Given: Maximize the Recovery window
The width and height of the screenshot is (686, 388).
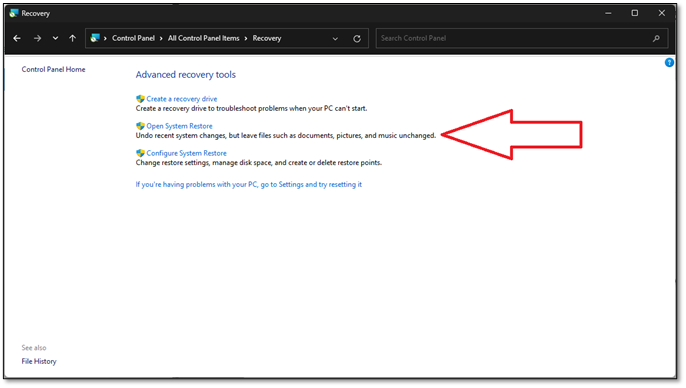Looking at the screenshot, I should (x=634, y=13).
